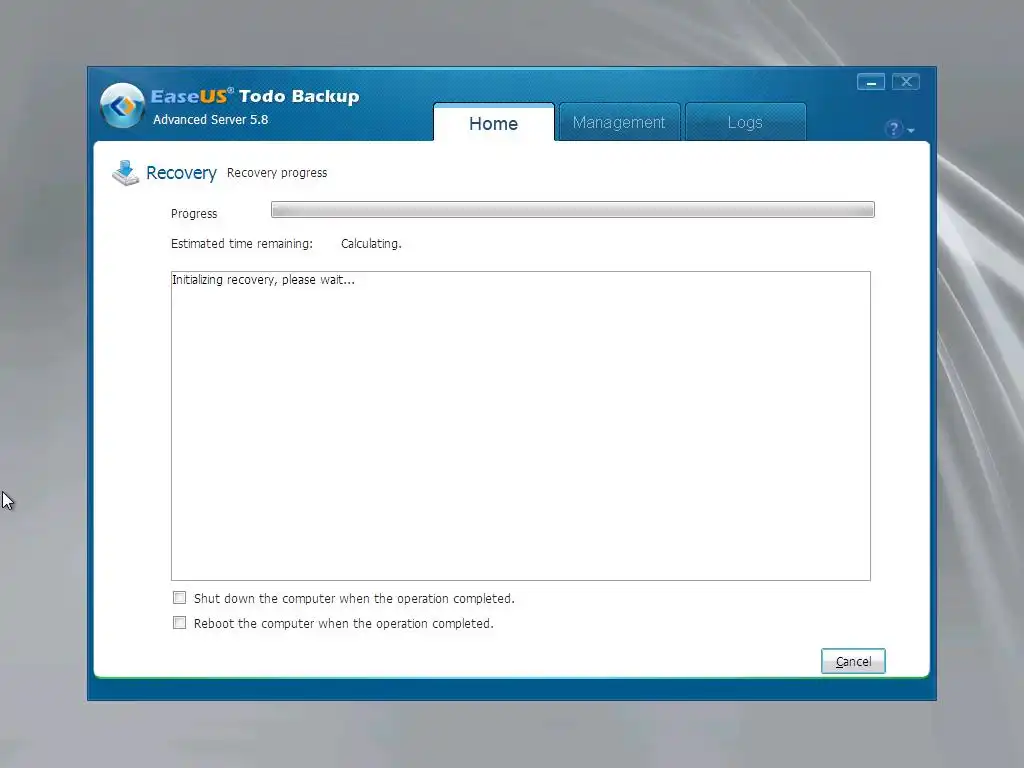Click inside the recovery log box
1024x768 pixels.
pyautogui.click(x=520, y=426)
